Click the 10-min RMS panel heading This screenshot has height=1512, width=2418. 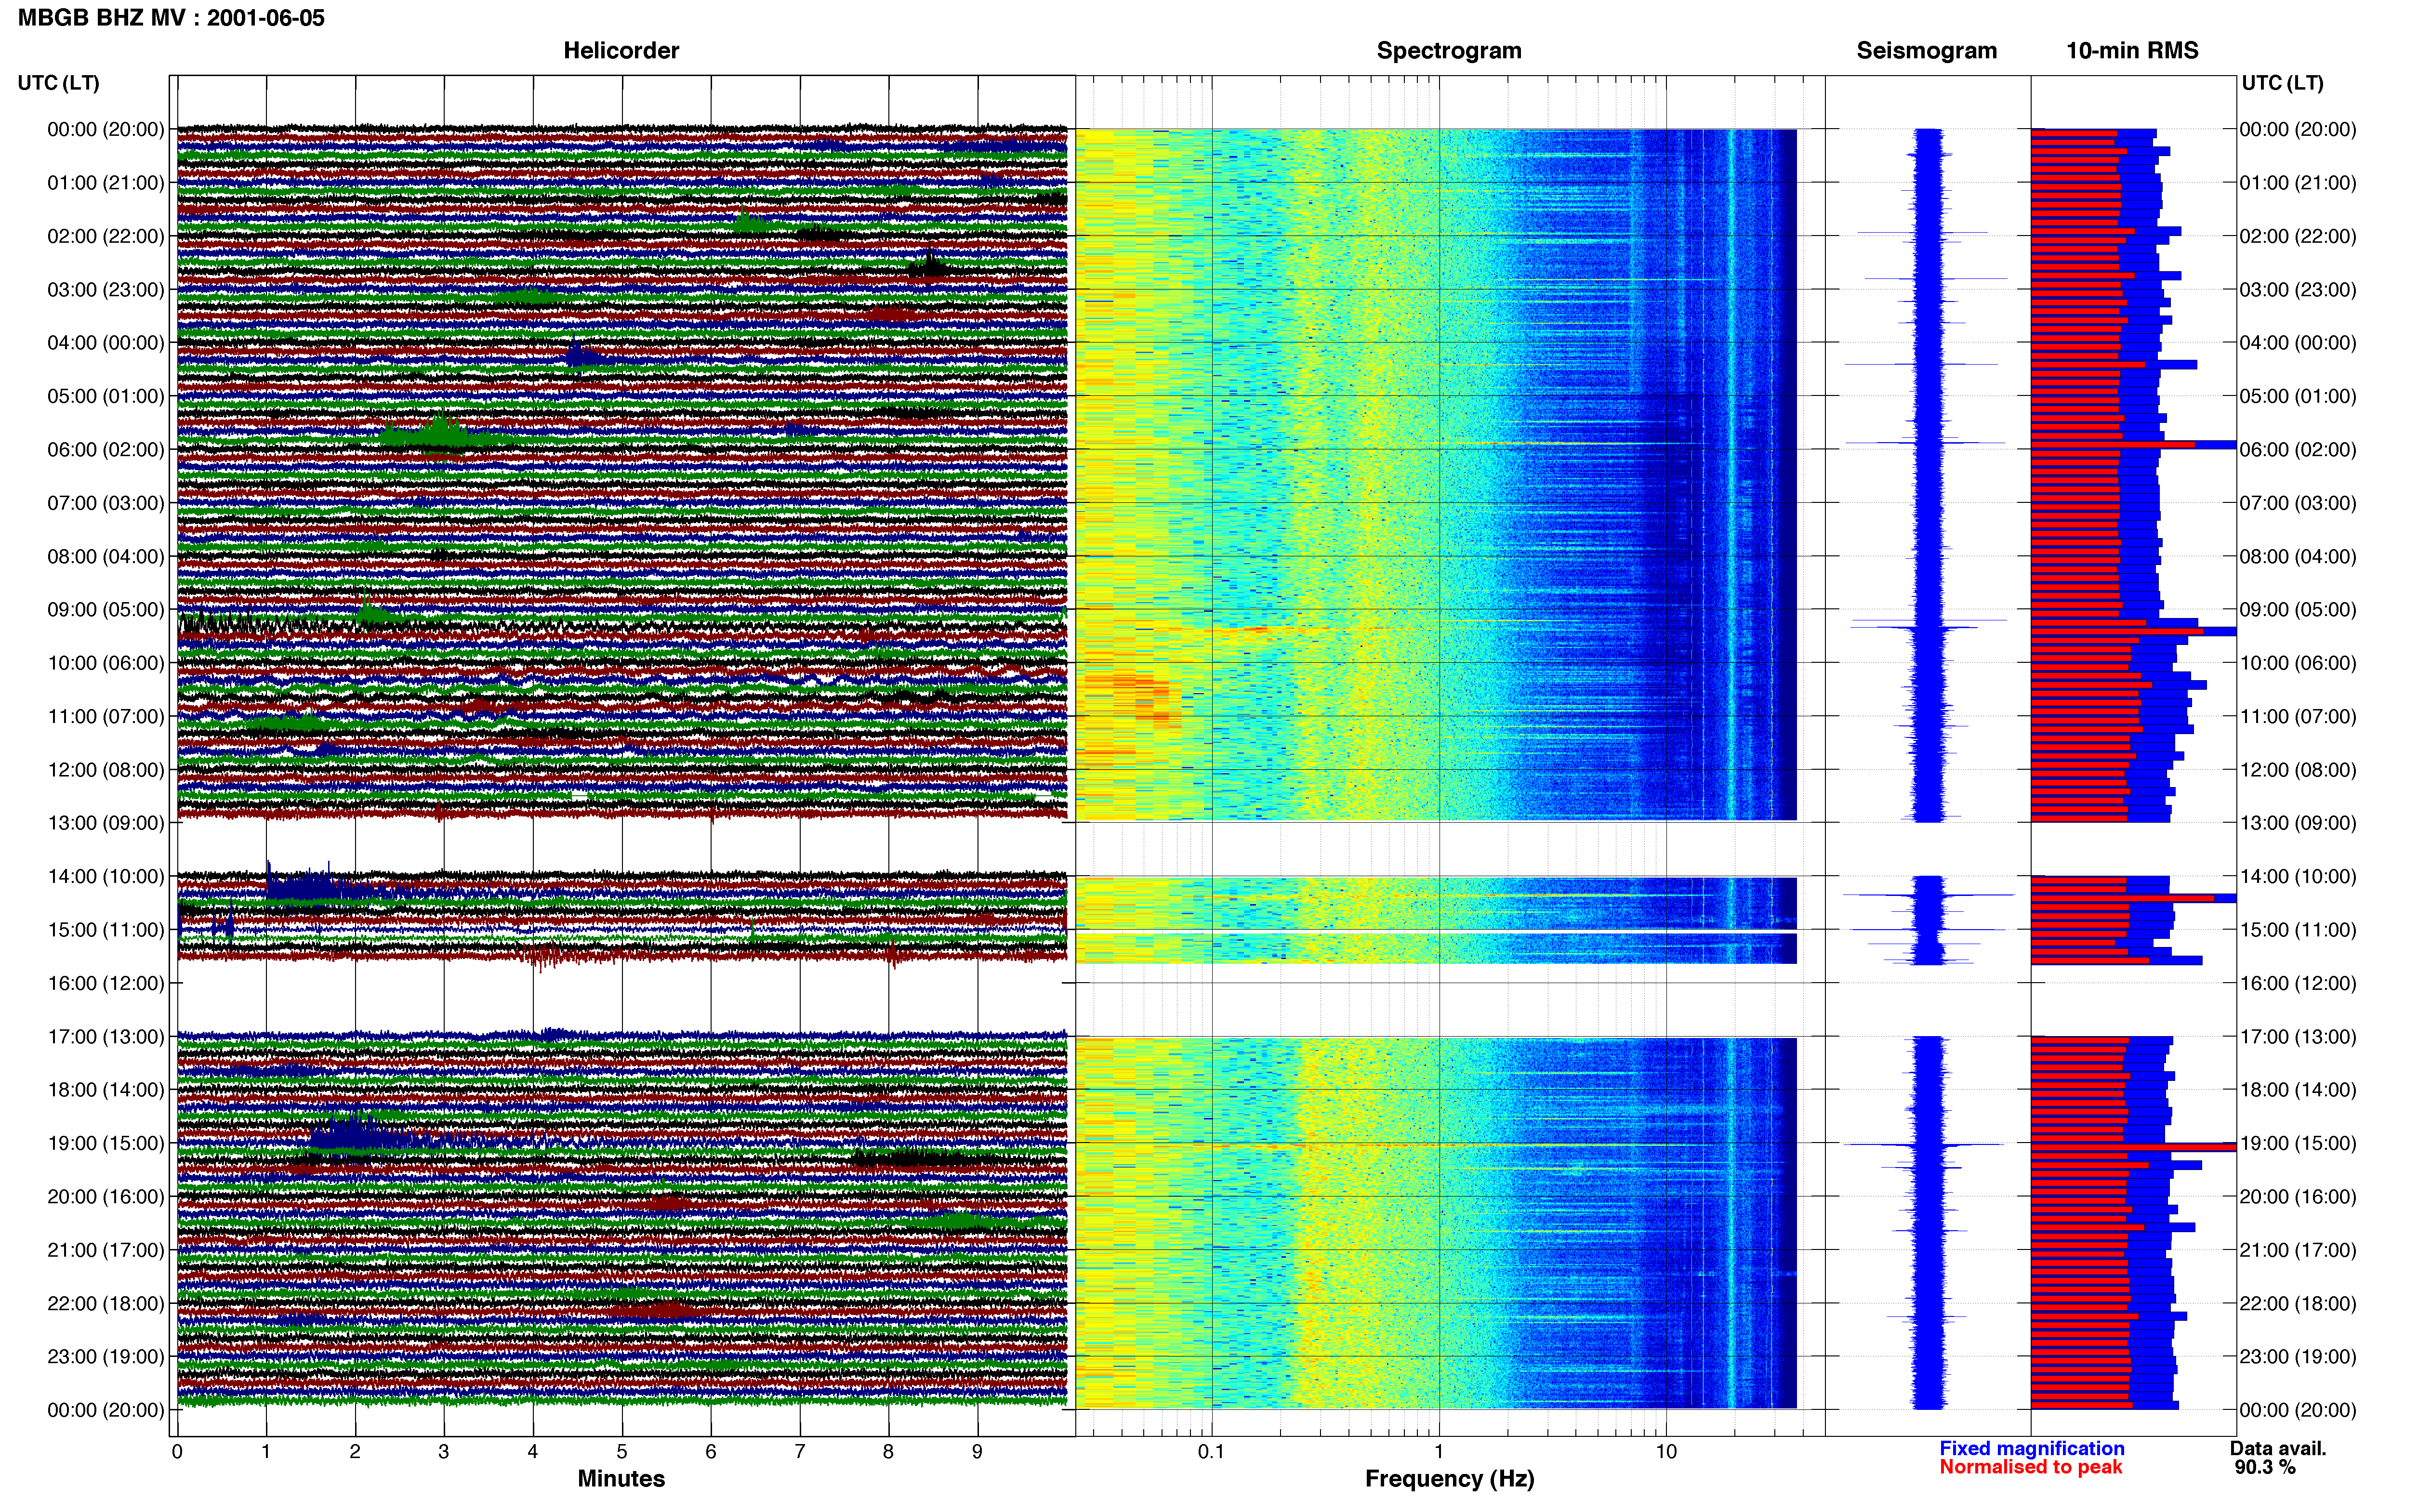tap(2132, 51)
